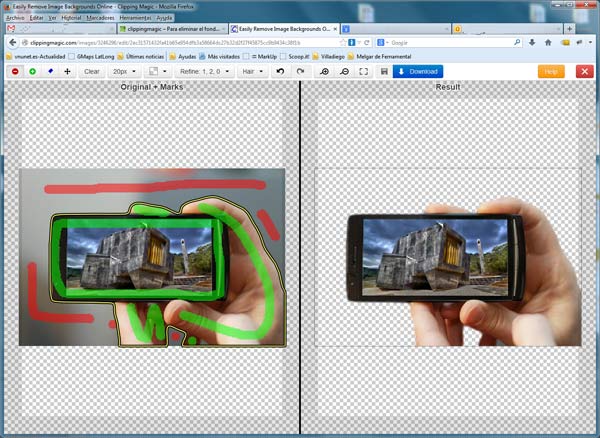The height and width of the screenshot is (438, 600).
Task: Click the Clear button
Action: coord(91,72)
